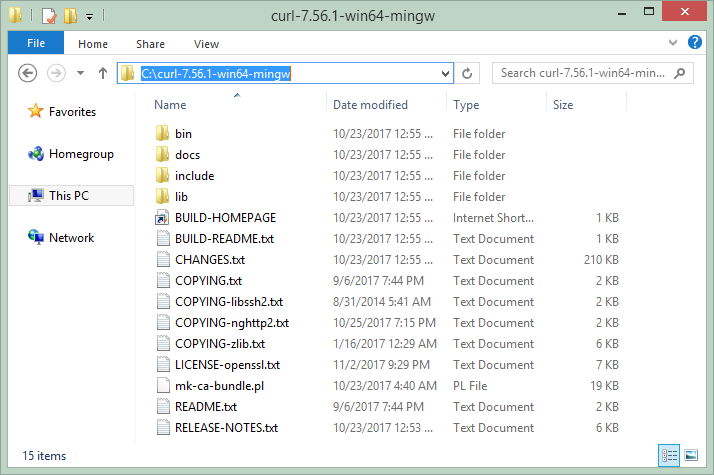Click the file name CHANGES.txt

click(210, 260)
